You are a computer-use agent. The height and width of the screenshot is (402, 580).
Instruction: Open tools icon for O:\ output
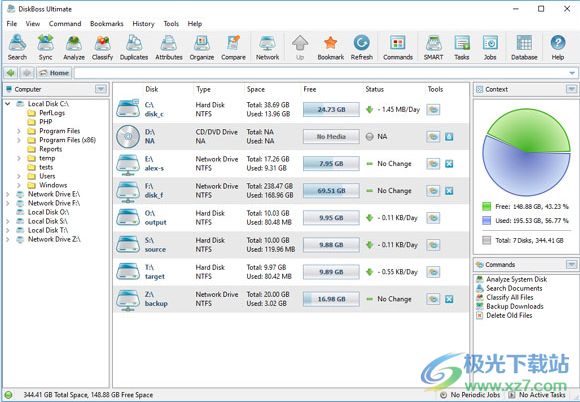coord(433,218)
